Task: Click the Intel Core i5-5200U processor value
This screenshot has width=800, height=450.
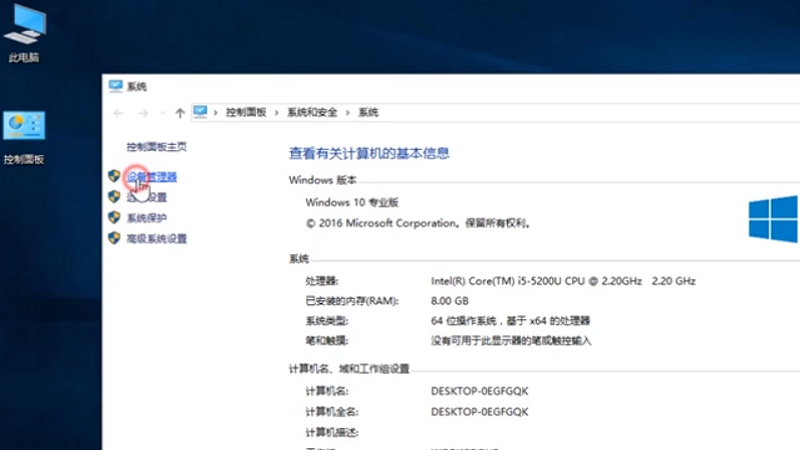Action: (x=563, y=281)
